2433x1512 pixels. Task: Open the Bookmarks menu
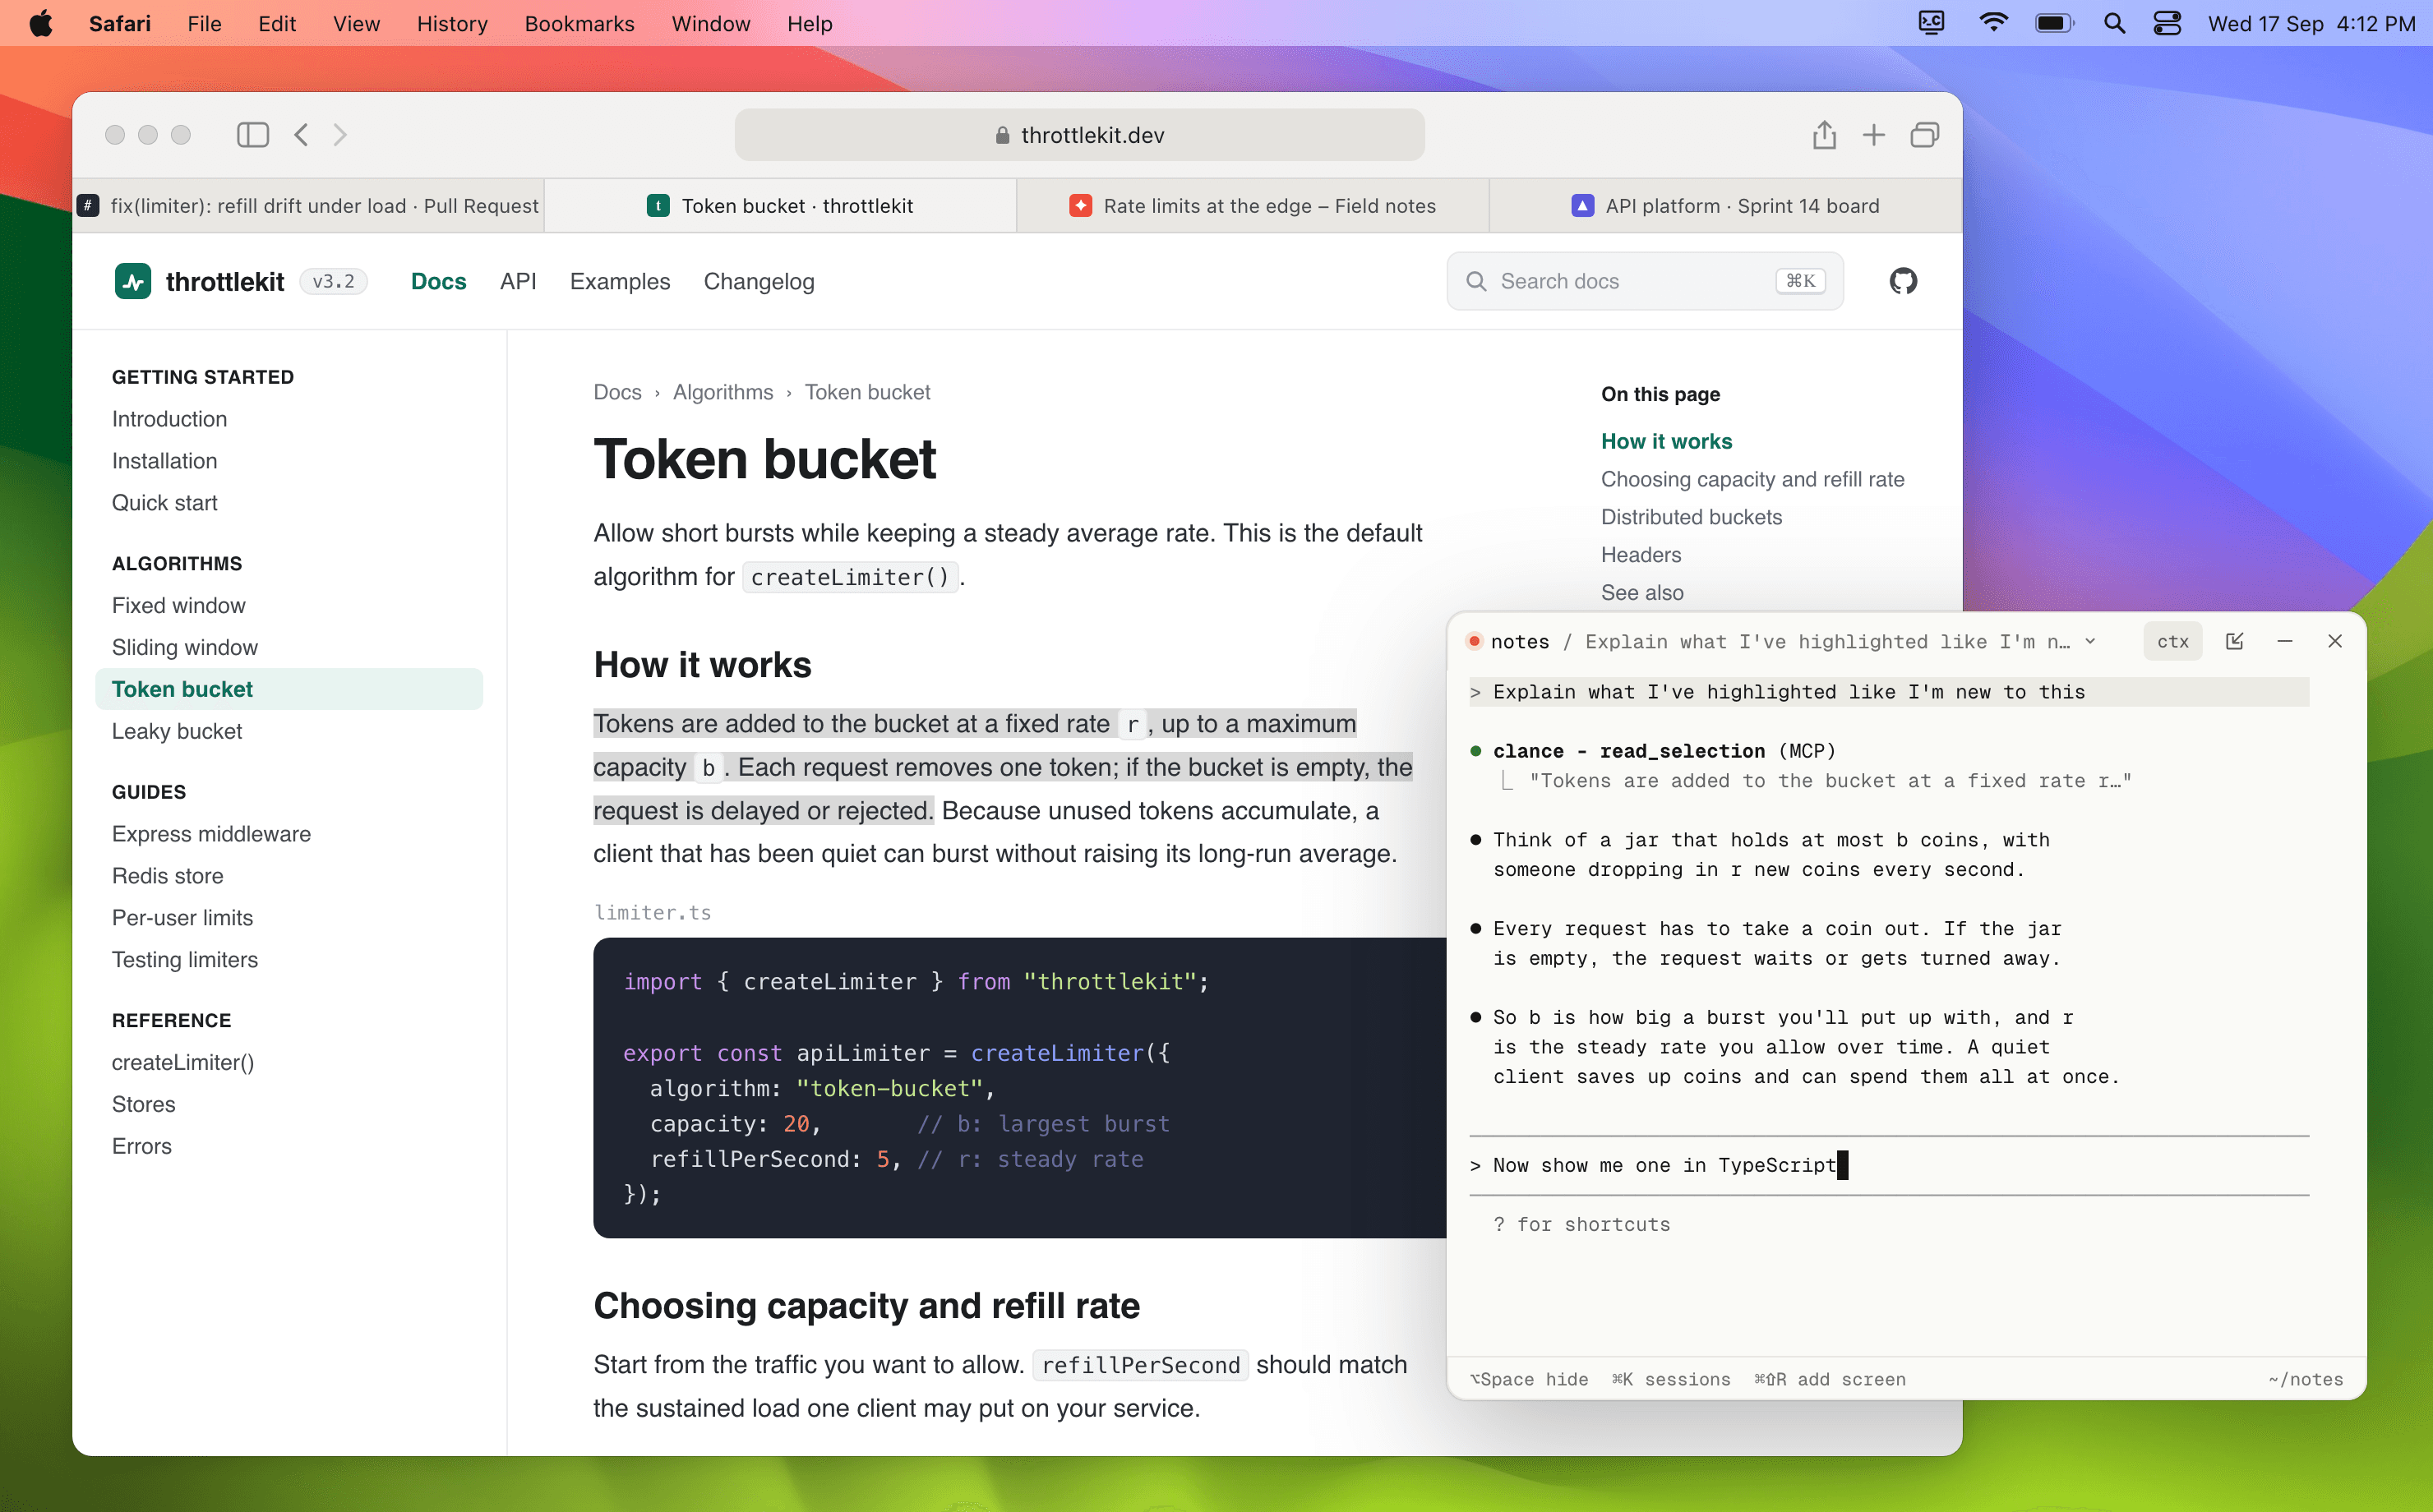[579, 23]
